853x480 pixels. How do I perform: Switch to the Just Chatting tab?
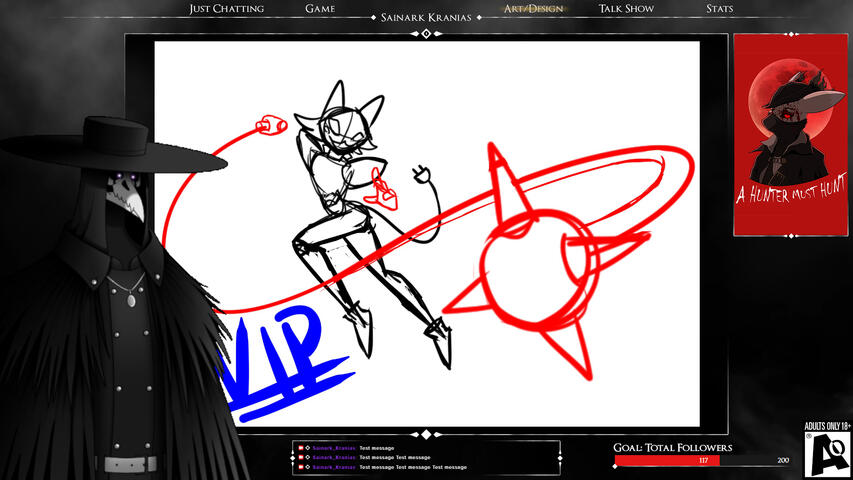226,9
